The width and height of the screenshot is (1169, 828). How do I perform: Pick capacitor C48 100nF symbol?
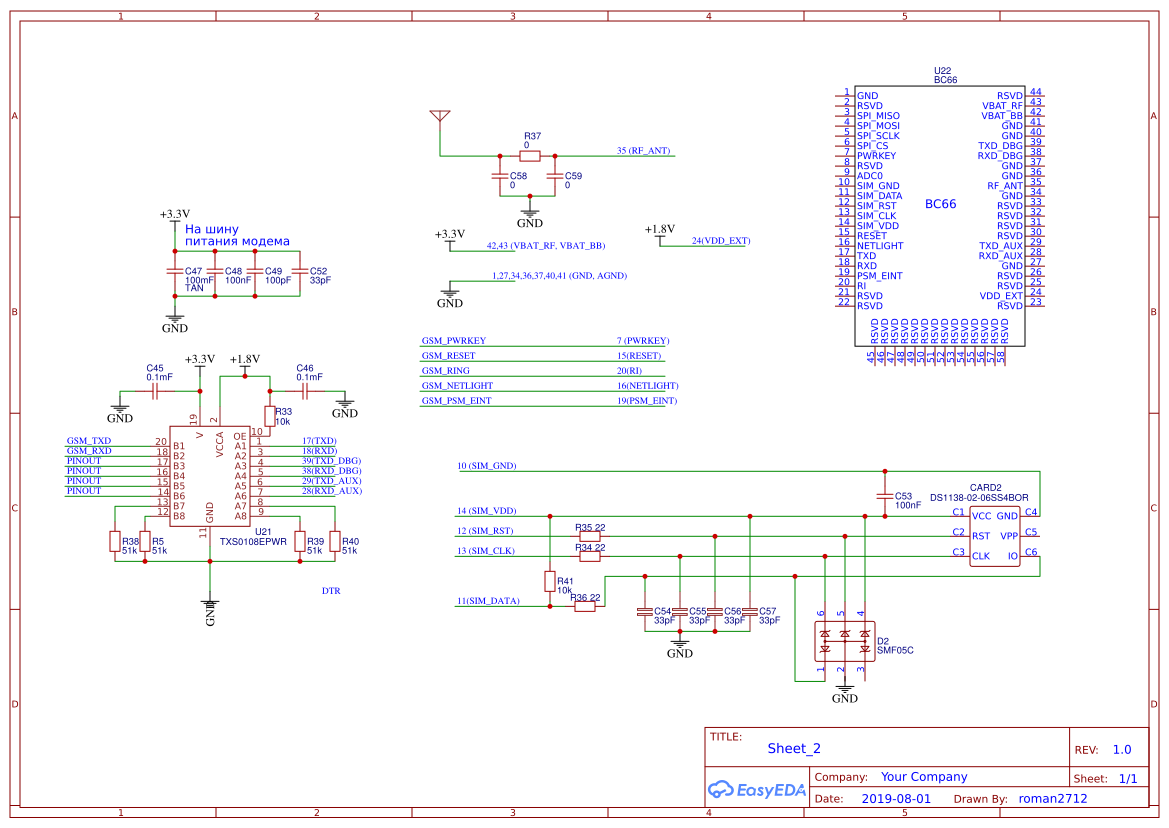pos(215,273)
